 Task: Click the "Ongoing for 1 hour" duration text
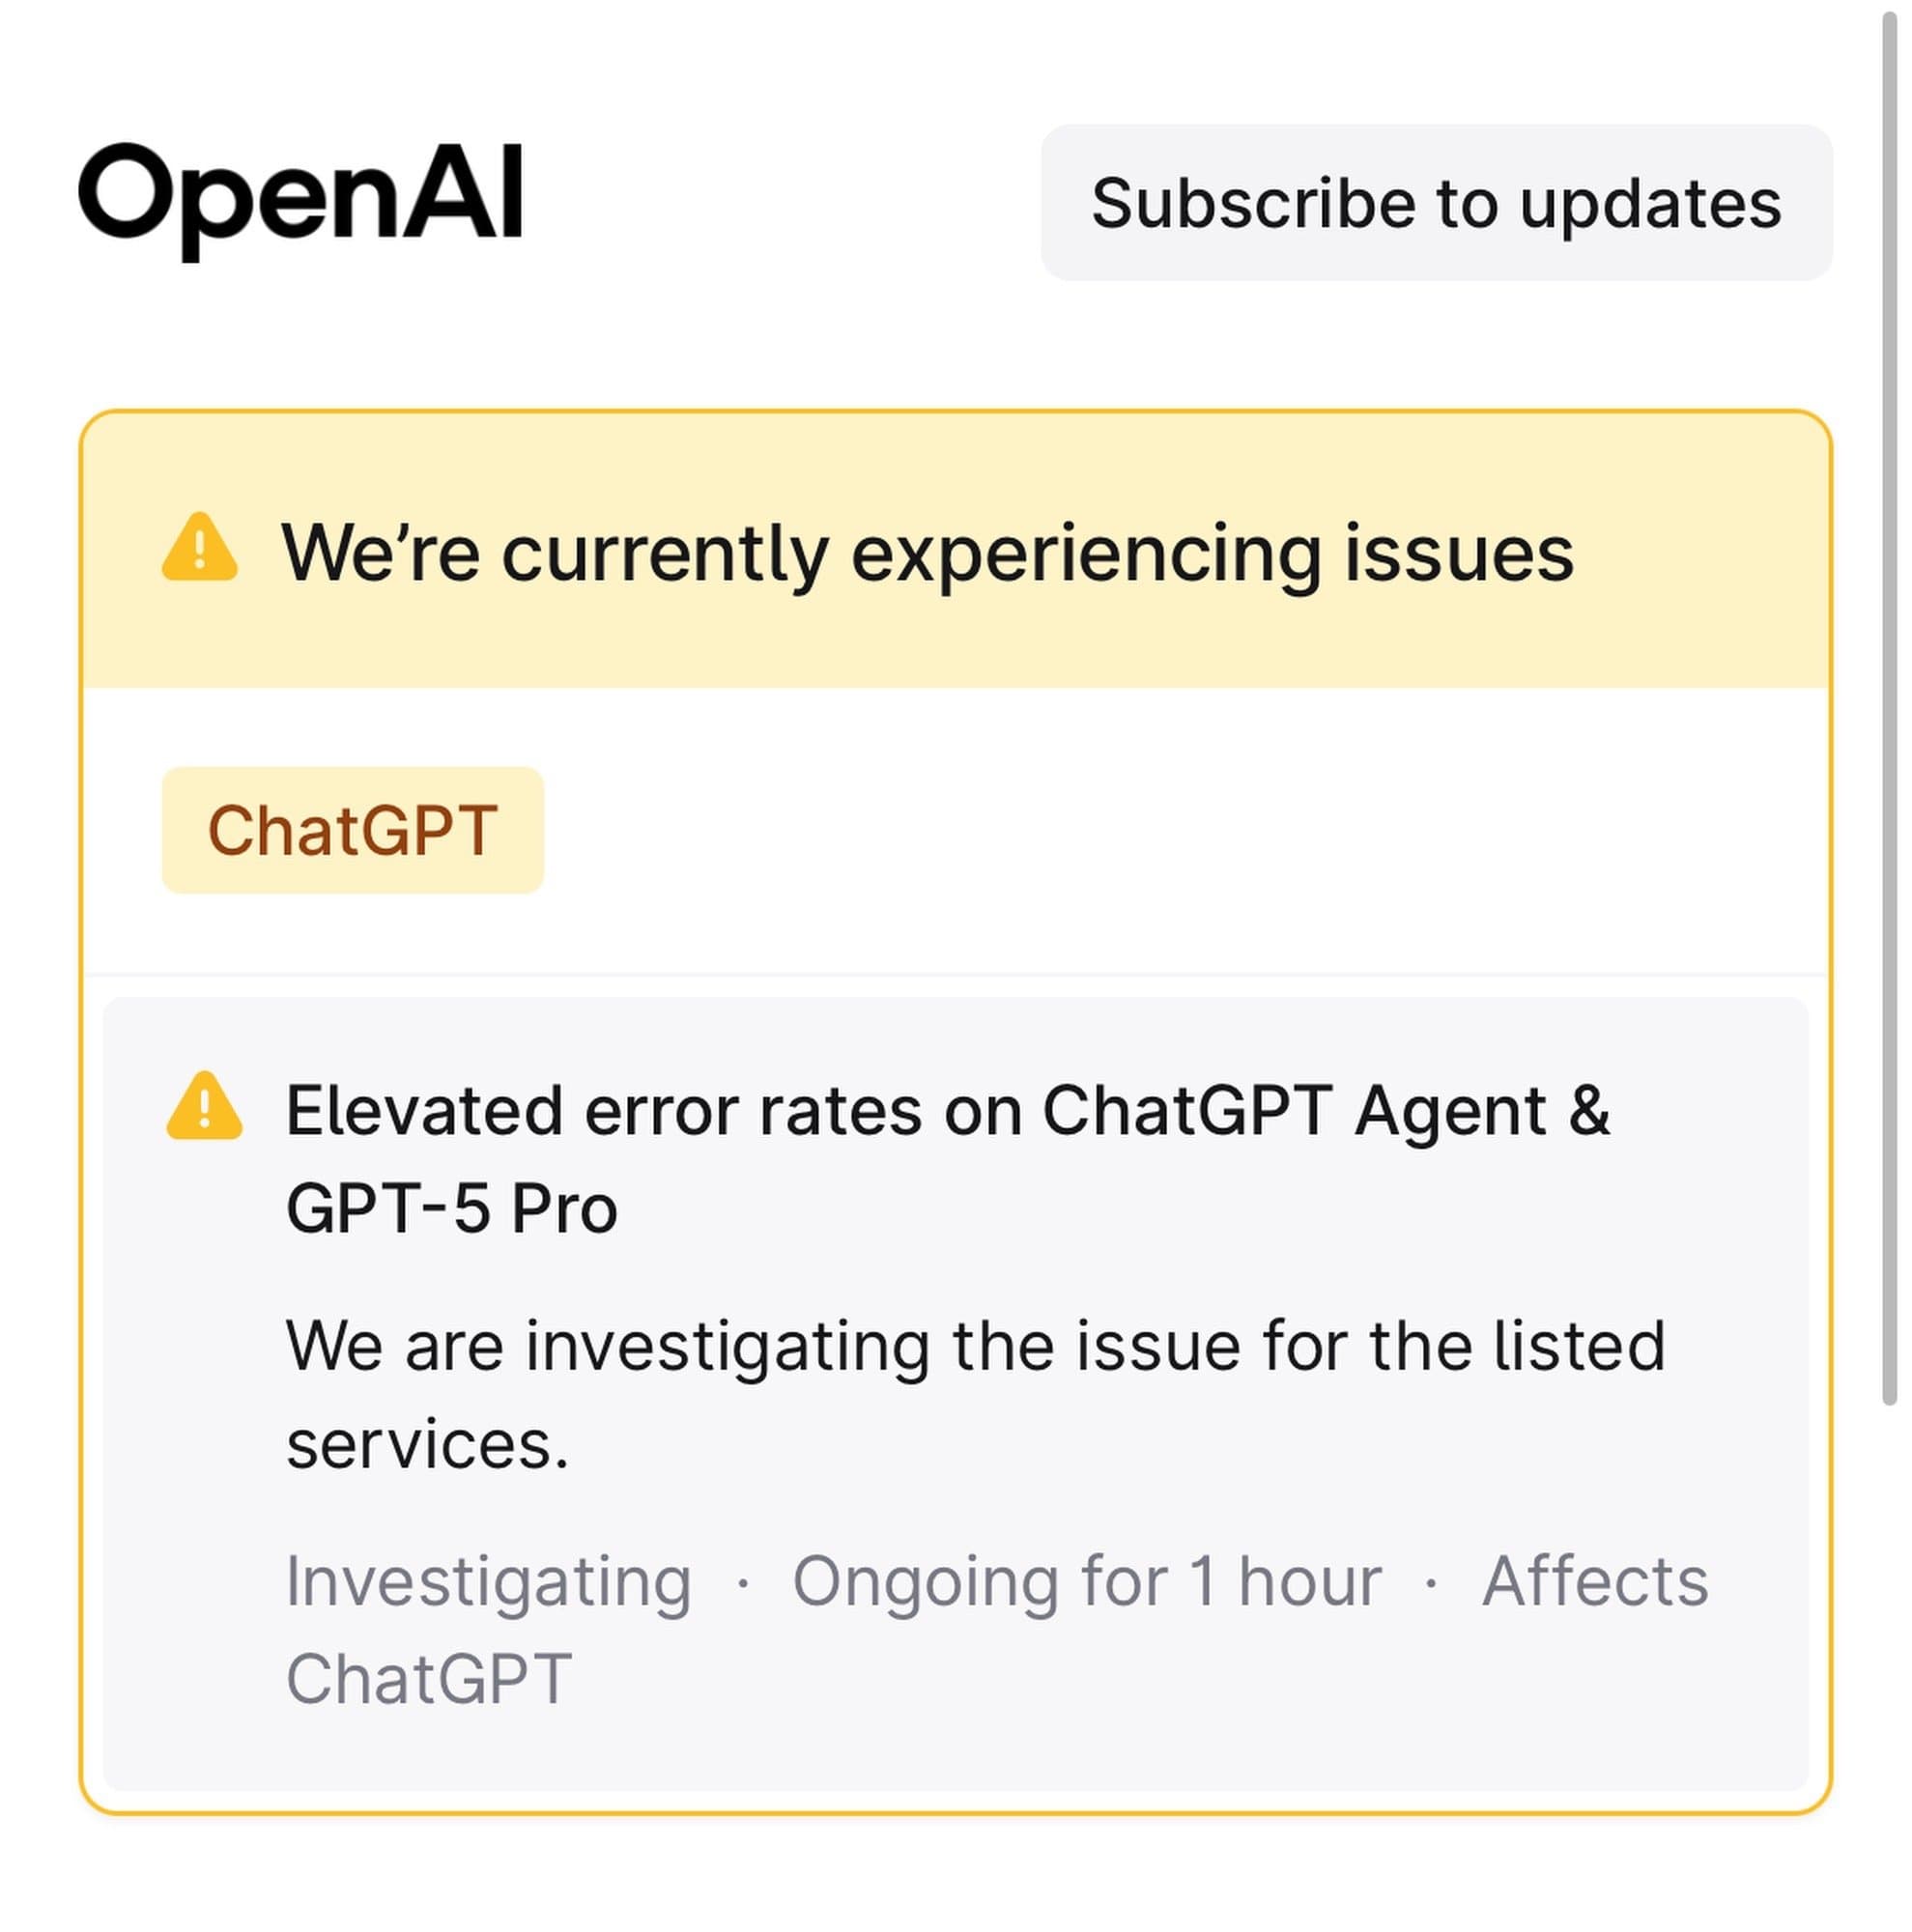pos(1086,1581)
